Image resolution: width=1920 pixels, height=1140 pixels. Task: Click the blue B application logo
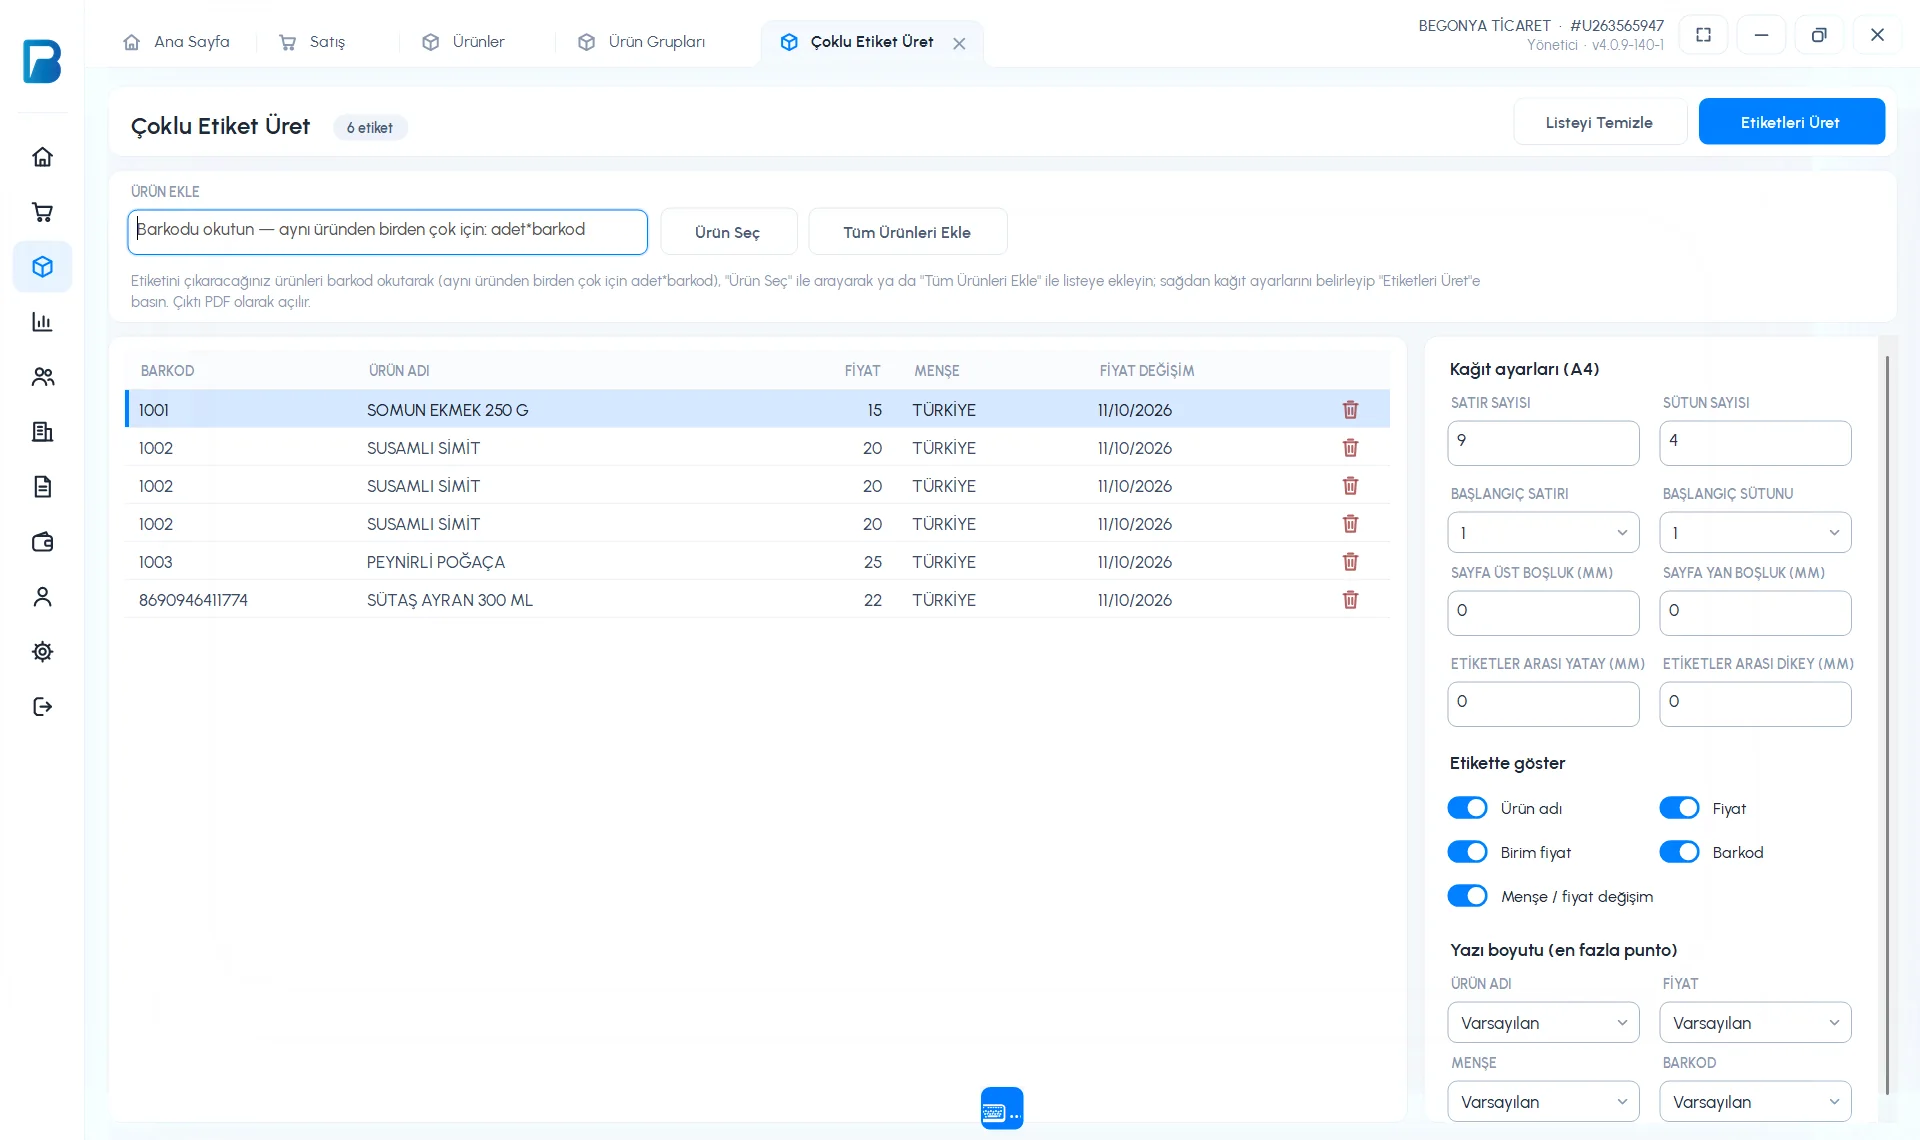[42, 61]
